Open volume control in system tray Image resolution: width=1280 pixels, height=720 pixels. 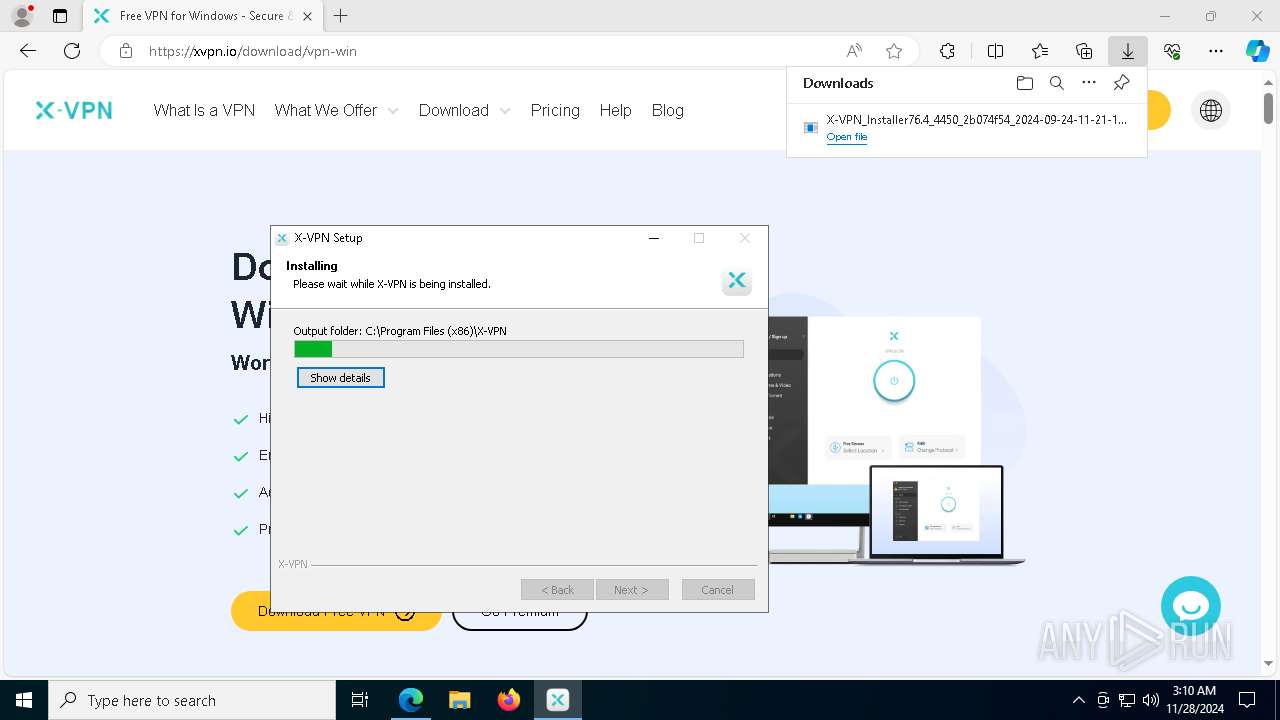tap(1150, 700)
